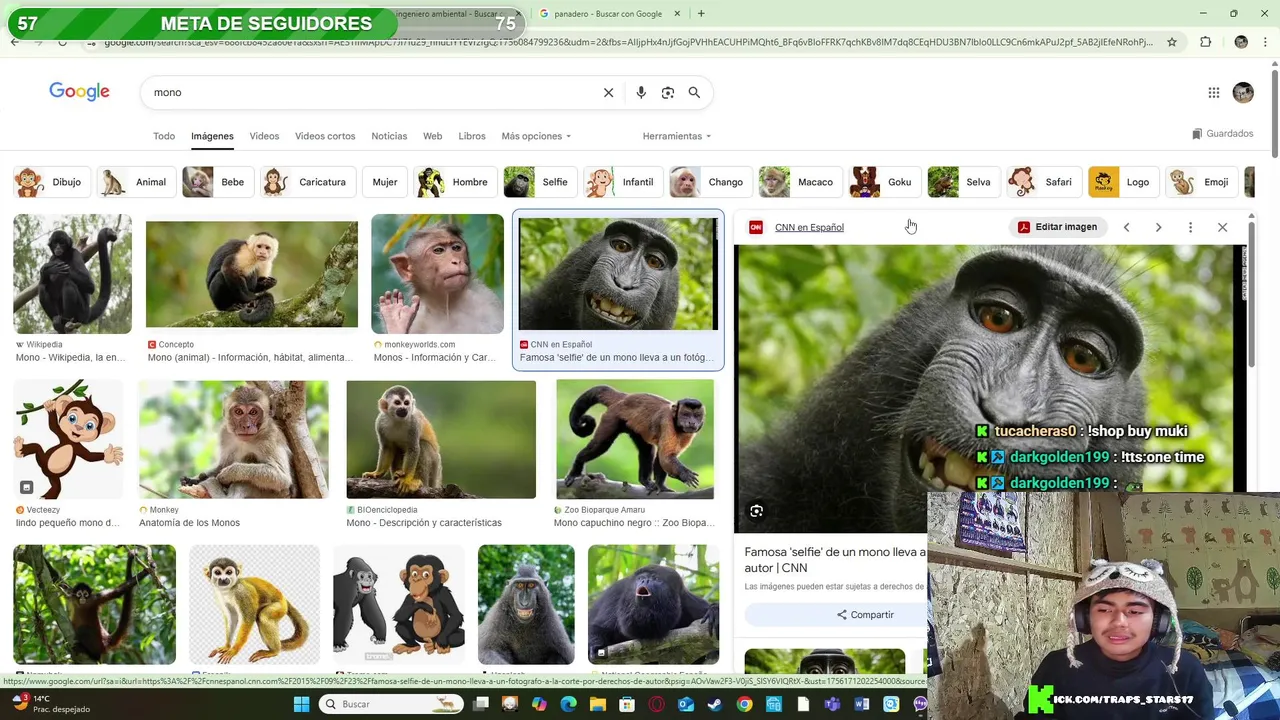Click the magnifier search button
This screenshot has height=720, width=1280.
pos(694,92)
